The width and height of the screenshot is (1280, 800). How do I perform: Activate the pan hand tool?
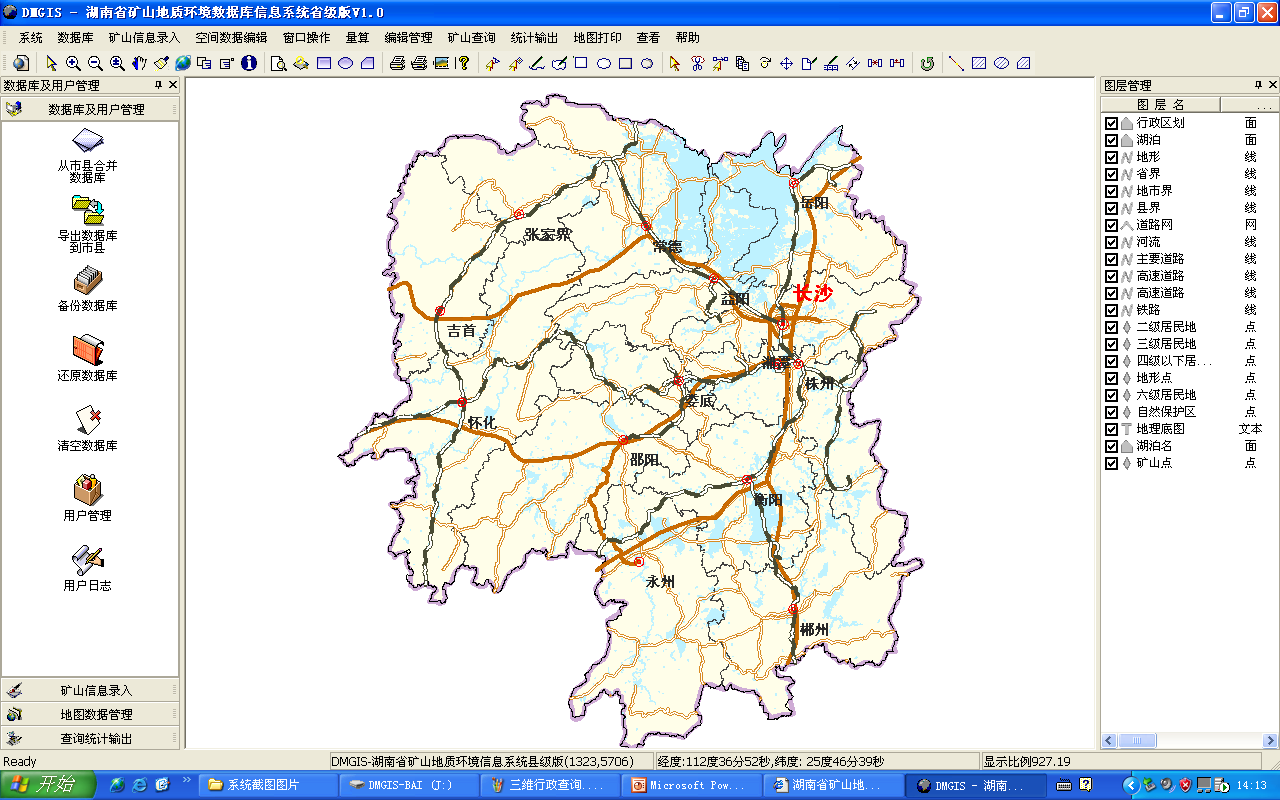pyautogui.click(x=139, y=63)
